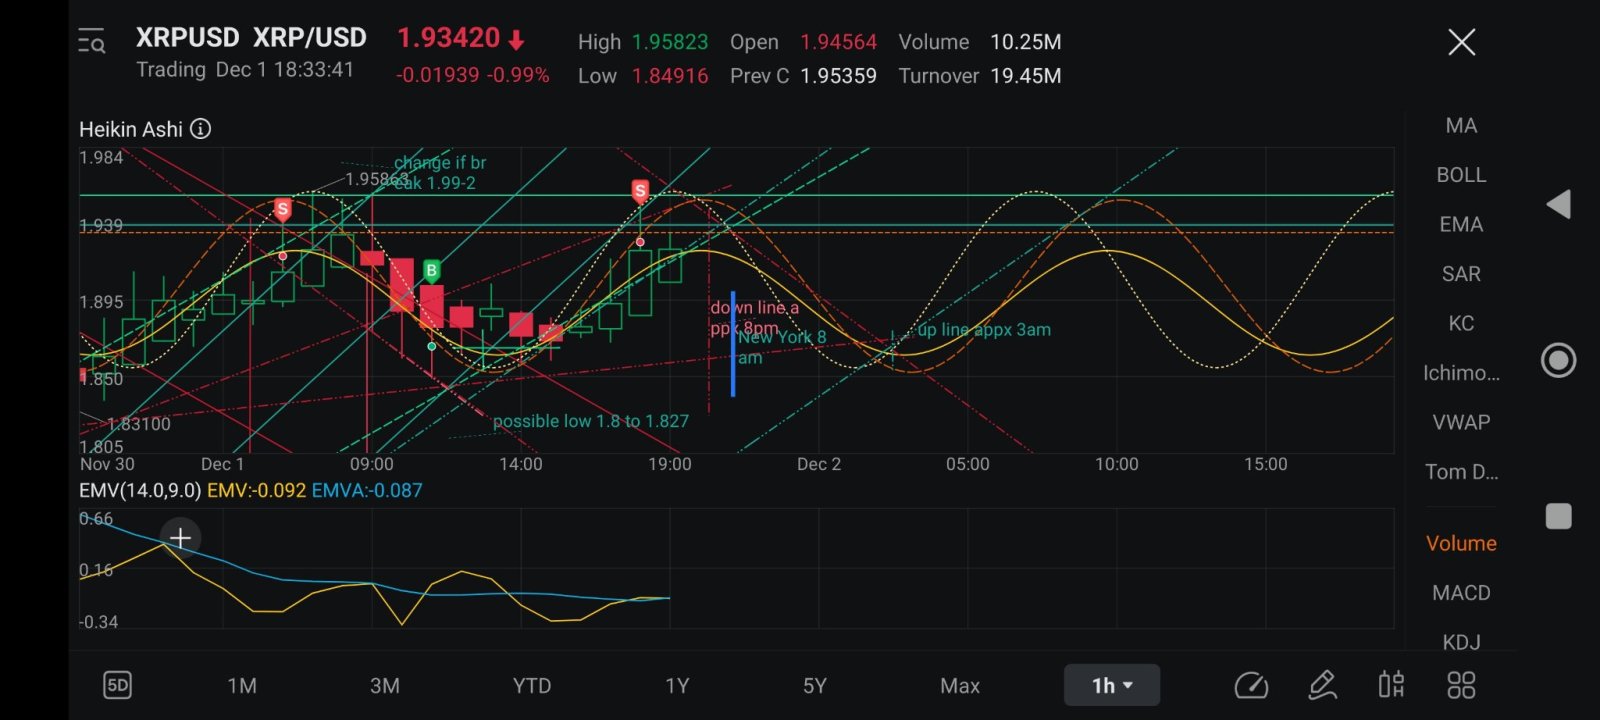Click the 1.83100 low price label
Image resolution: width=1600 pixels, height=720 pixels.
(139, 424)
